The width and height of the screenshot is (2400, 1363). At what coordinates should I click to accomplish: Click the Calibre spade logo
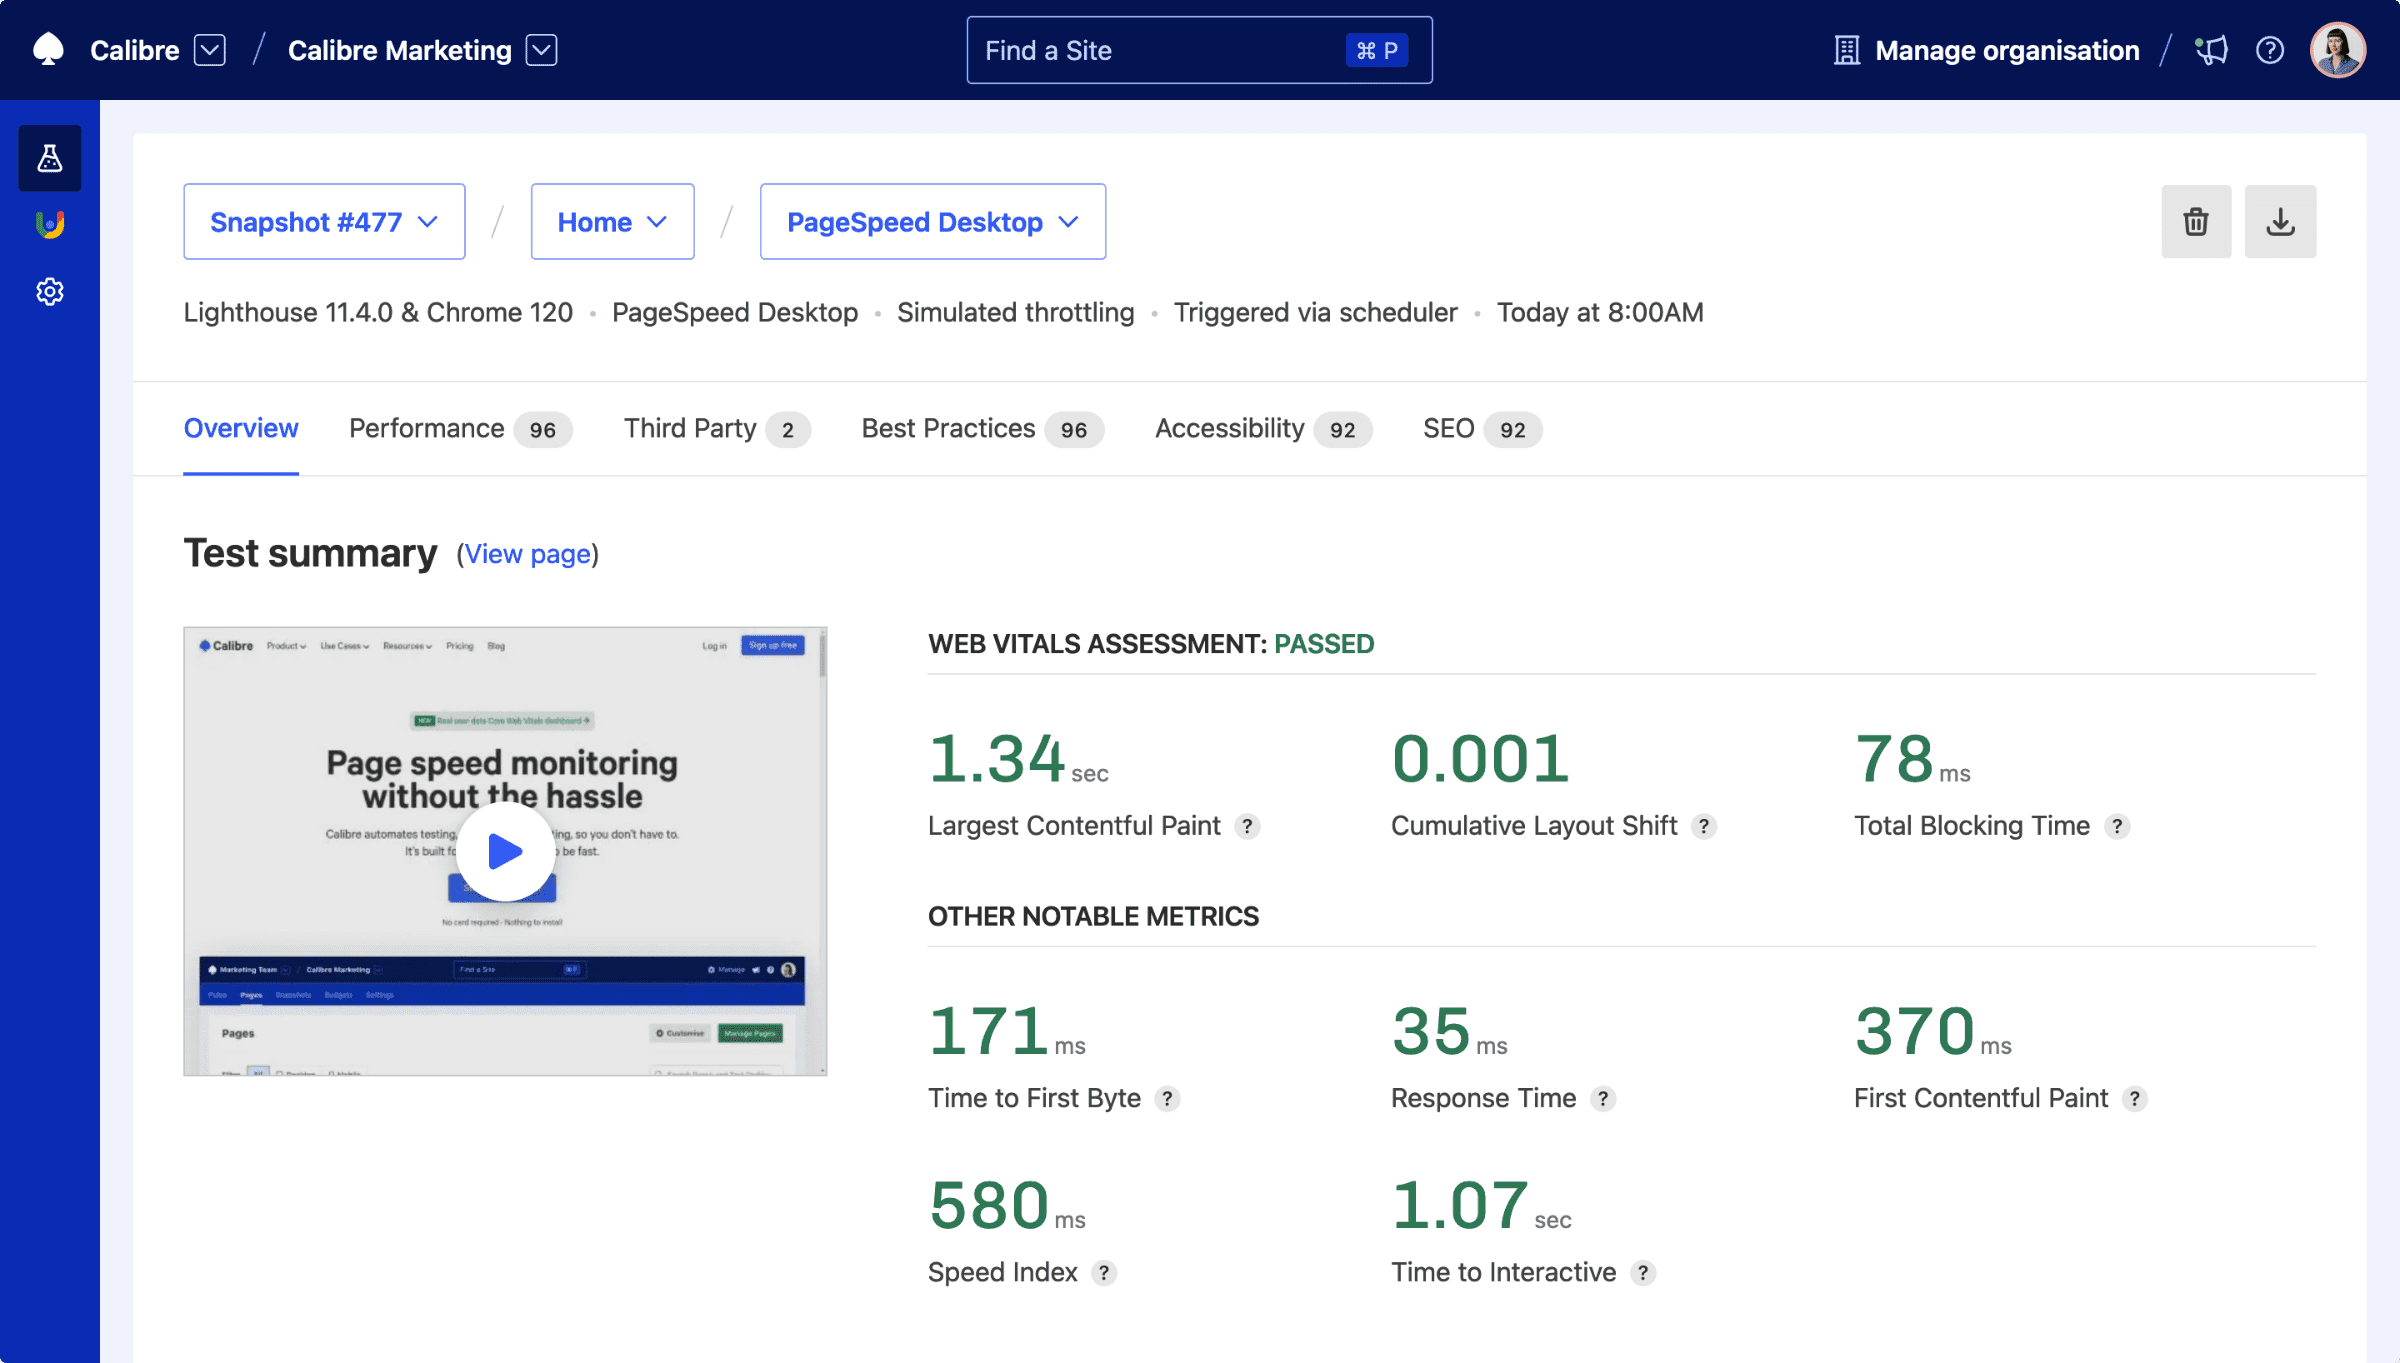click(x=48, y=49)
